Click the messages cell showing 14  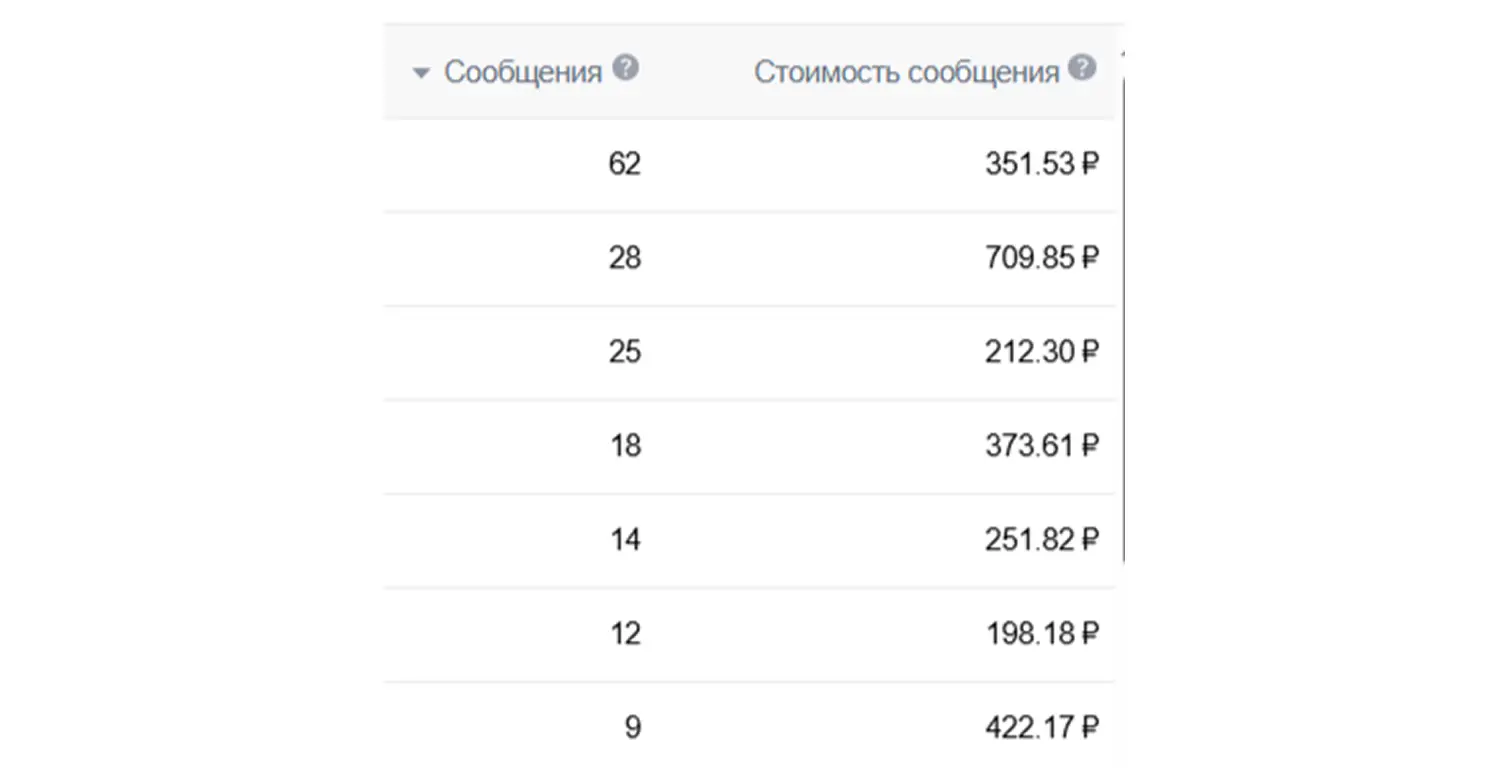click(625, 540)
